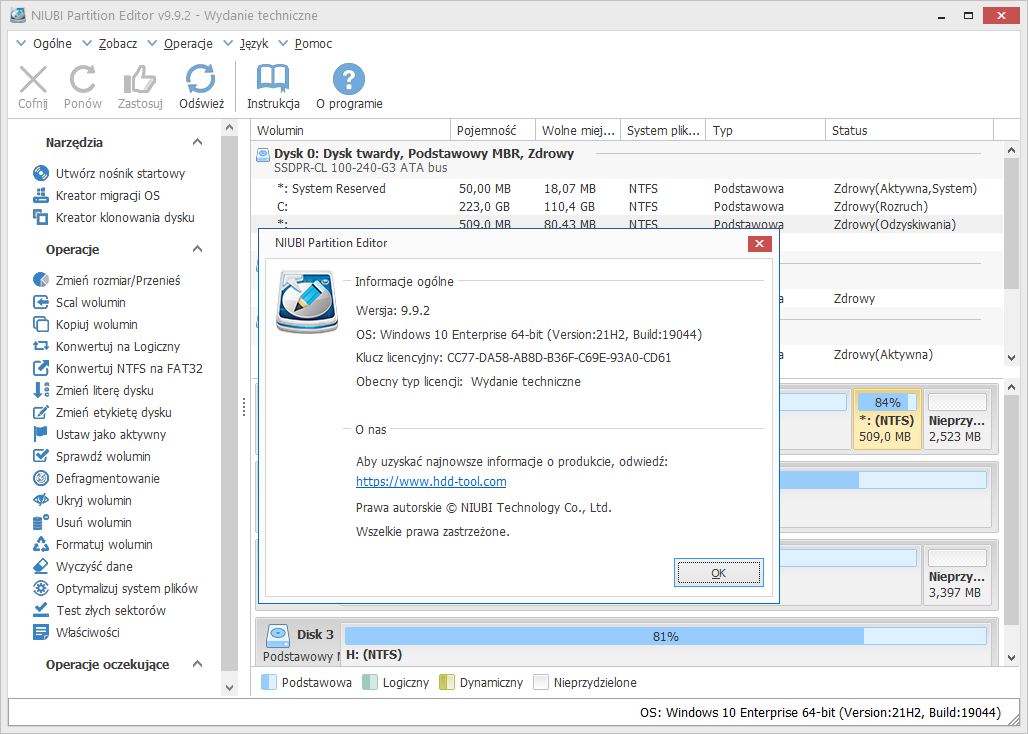The height and width of the screenshot is (734, 1028).
Task: Click the Zdrowy(Rozruch) status cell
Action: 880,206
